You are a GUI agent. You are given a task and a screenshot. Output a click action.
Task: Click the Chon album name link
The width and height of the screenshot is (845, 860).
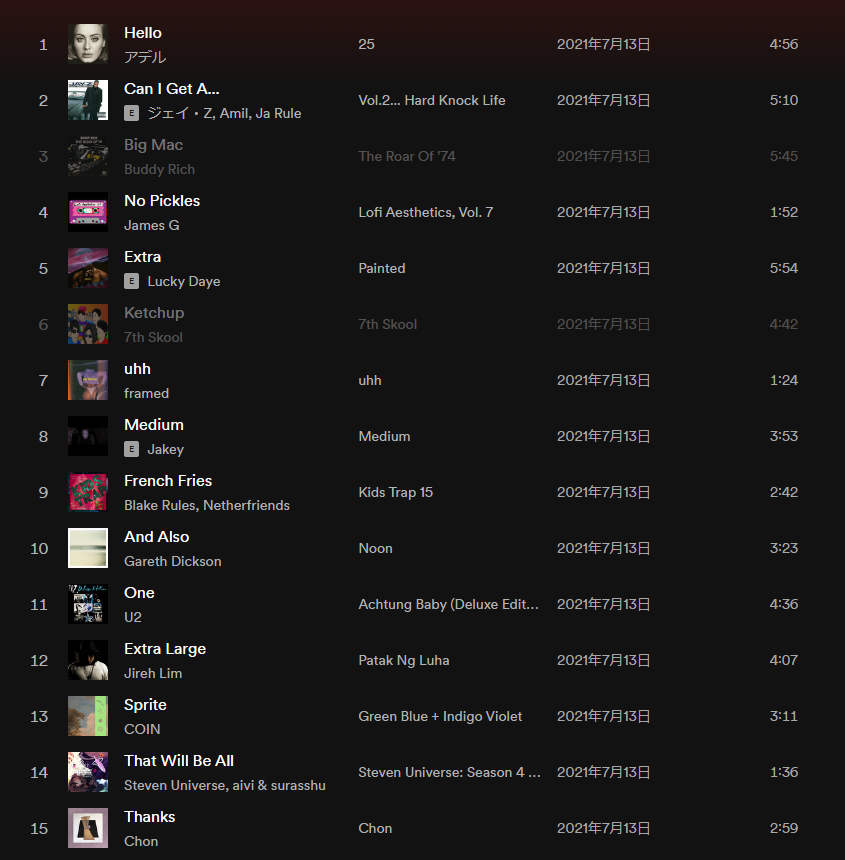click(x=375, y=828)
